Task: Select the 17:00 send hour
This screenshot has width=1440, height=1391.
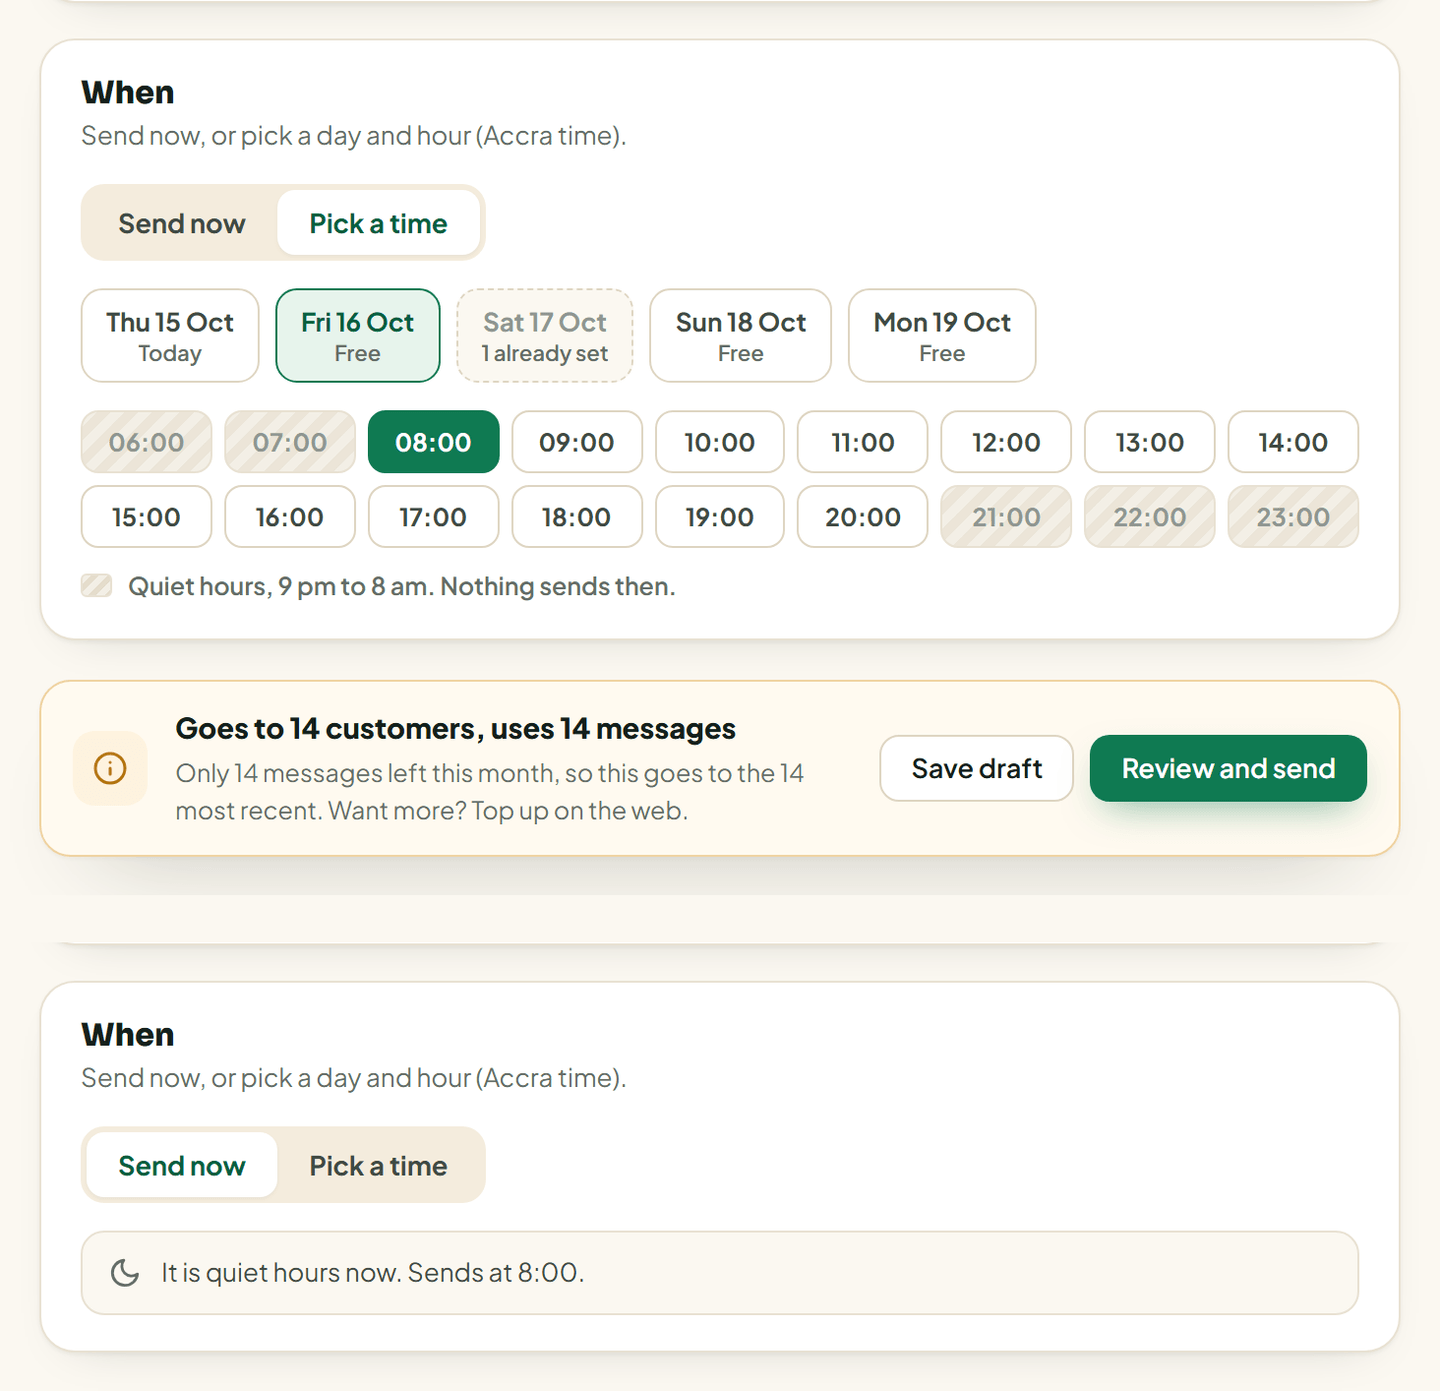Action: click(x=433, y=517)
